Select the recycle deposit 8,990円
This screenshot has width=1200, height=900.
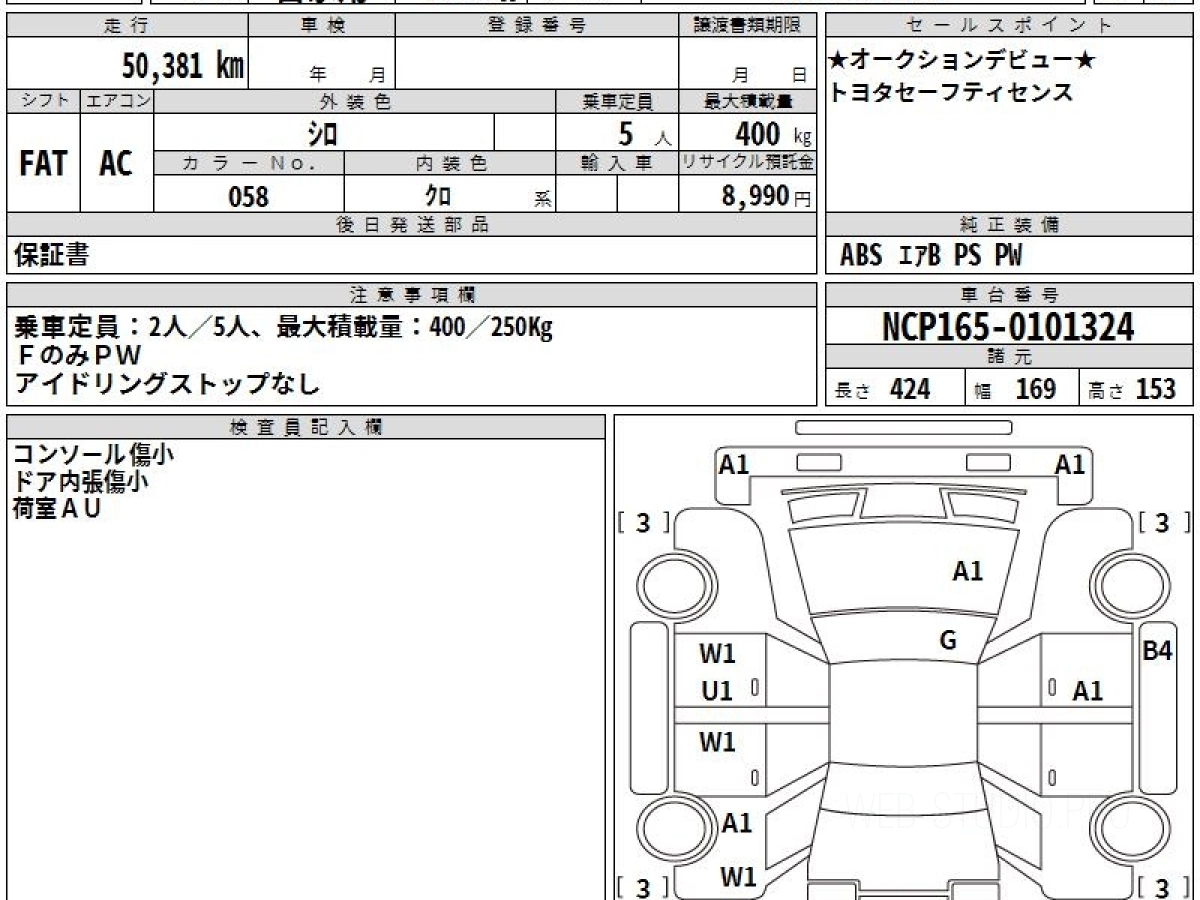coord(767,196)
